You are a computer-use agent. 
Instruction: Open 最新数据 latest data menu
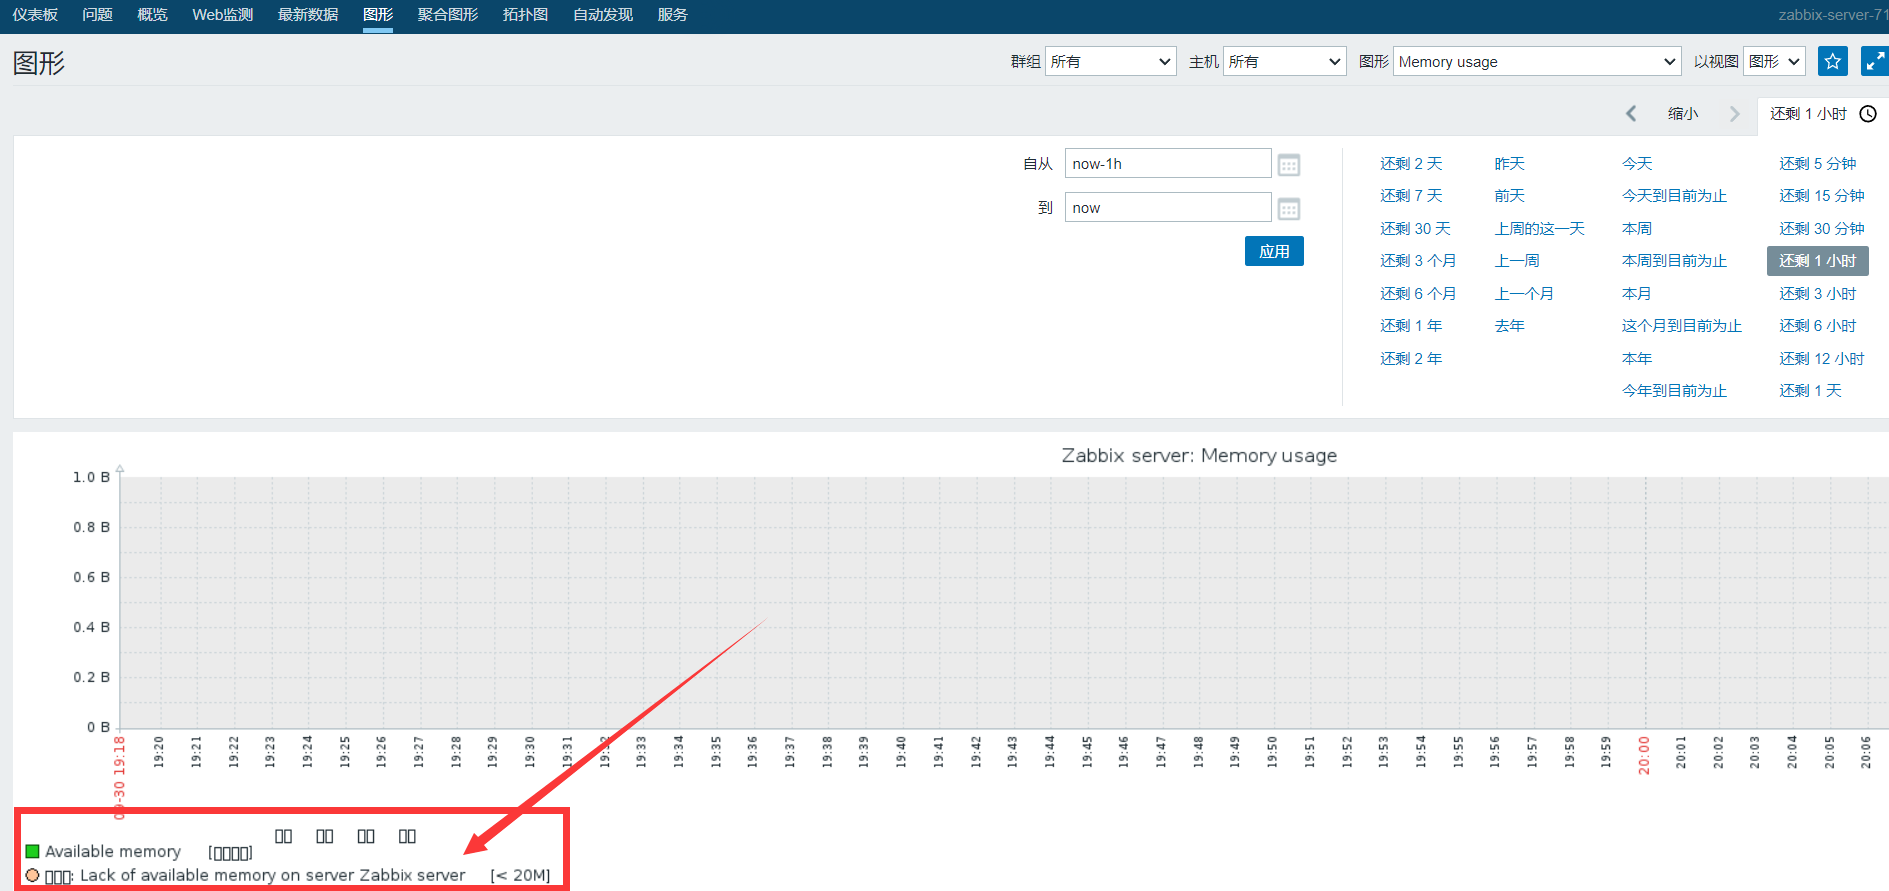(308, 15)
